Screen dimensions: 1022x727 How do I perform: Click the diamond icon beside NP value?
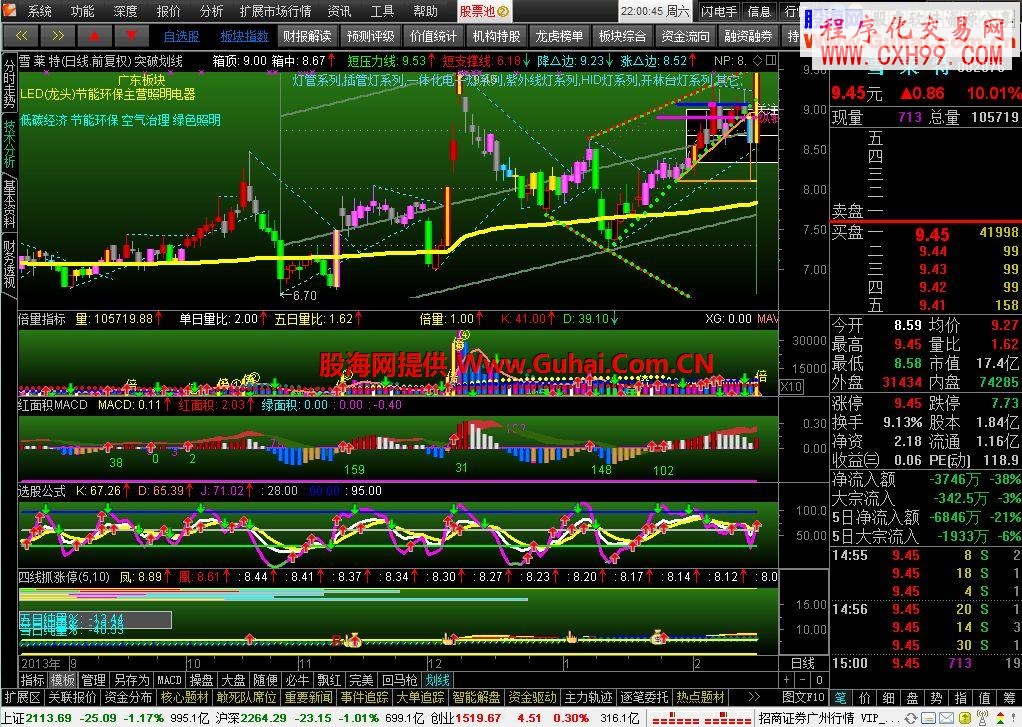click(x=756, y=61)
